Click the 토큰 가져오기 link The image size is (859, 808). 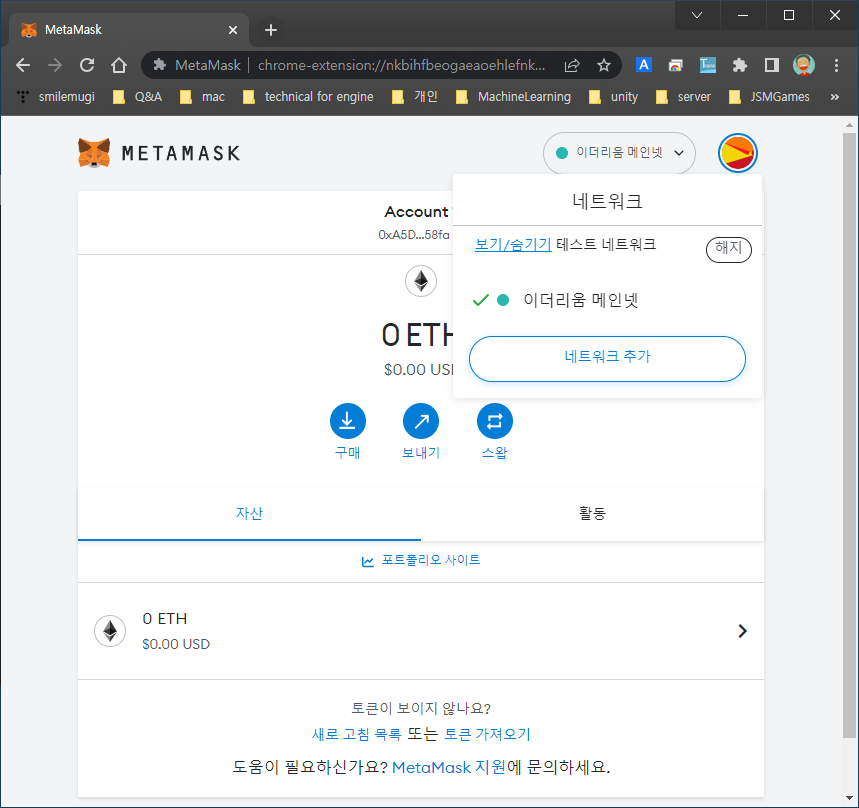click(487, 734)
